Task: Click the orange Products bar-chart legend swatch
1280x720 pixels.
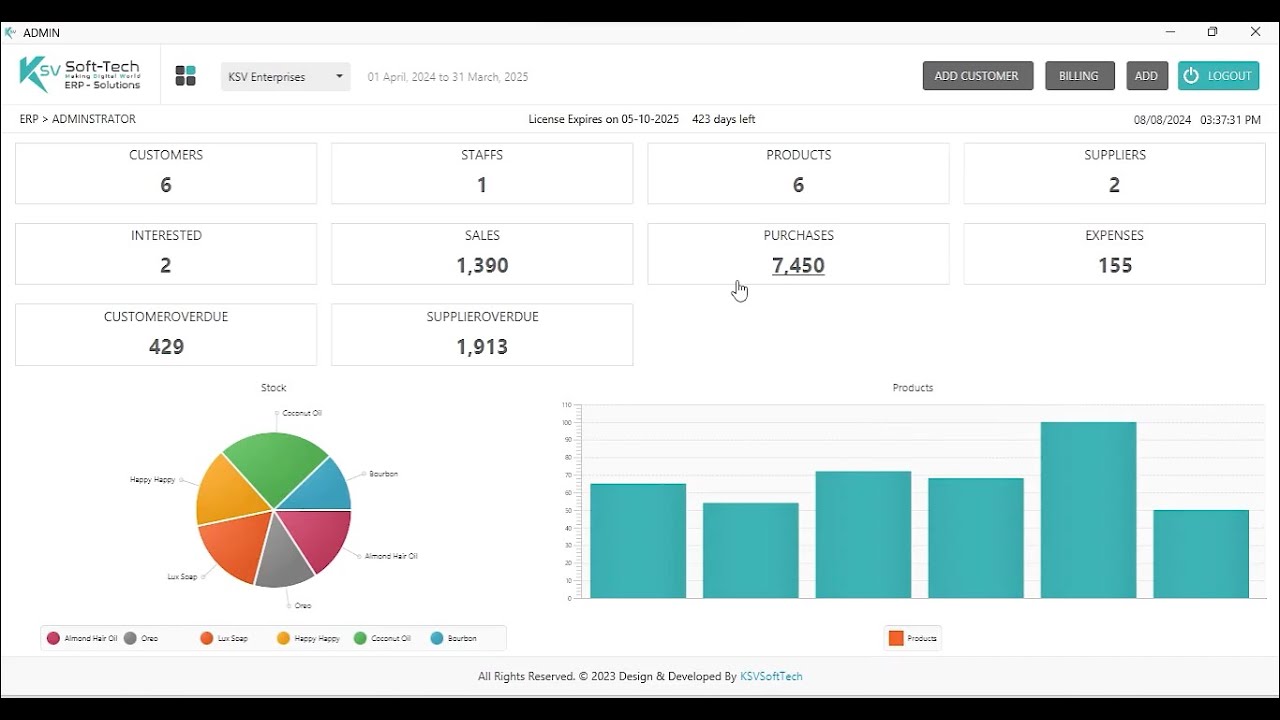Action: (x=896, y=638)
